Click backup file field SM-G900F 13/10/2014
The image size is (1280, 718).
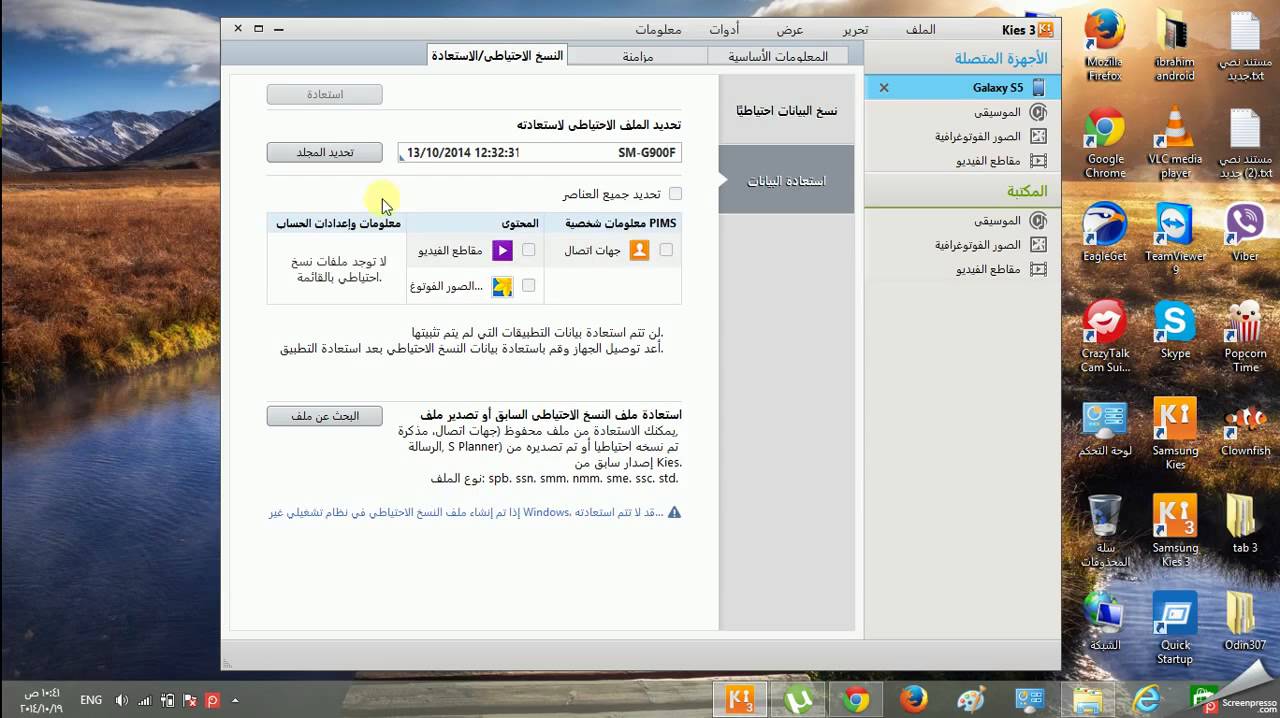tap(540, 153)
